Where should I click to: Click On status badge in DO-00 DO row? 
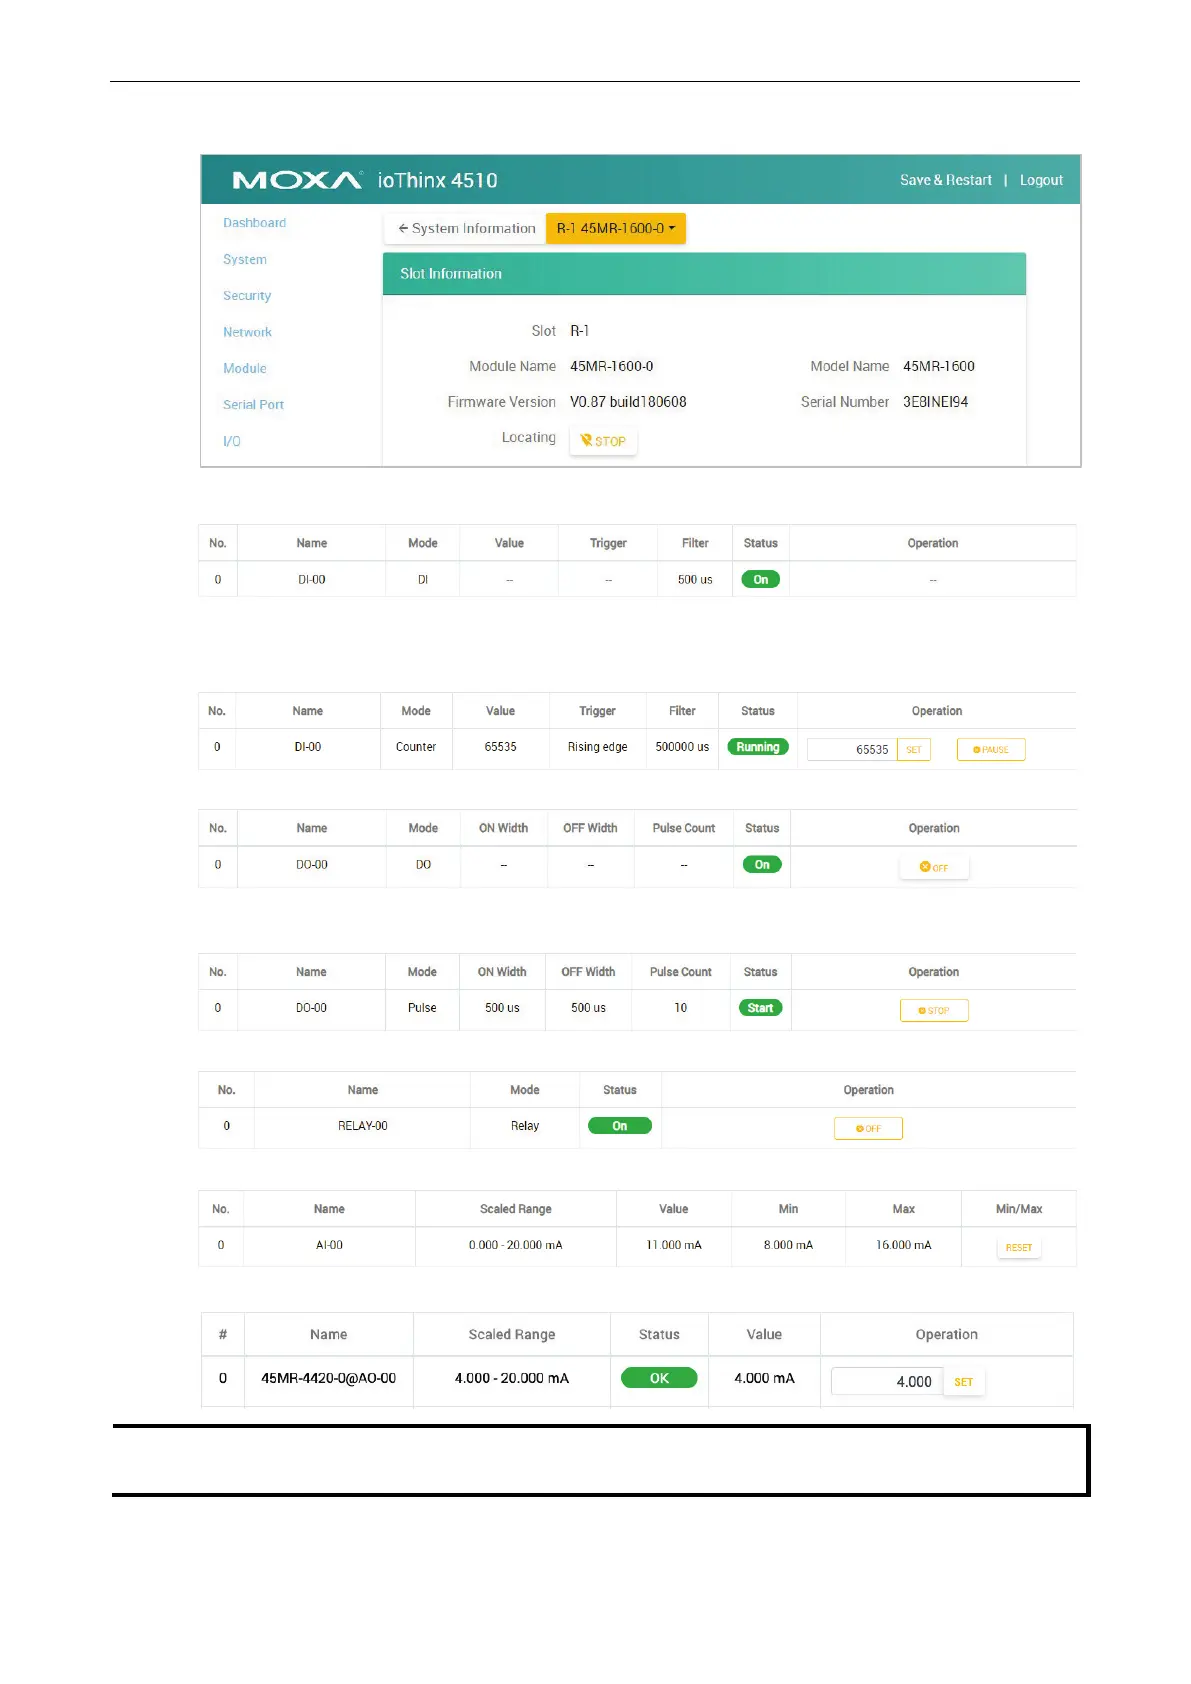[x=762, y=864]
